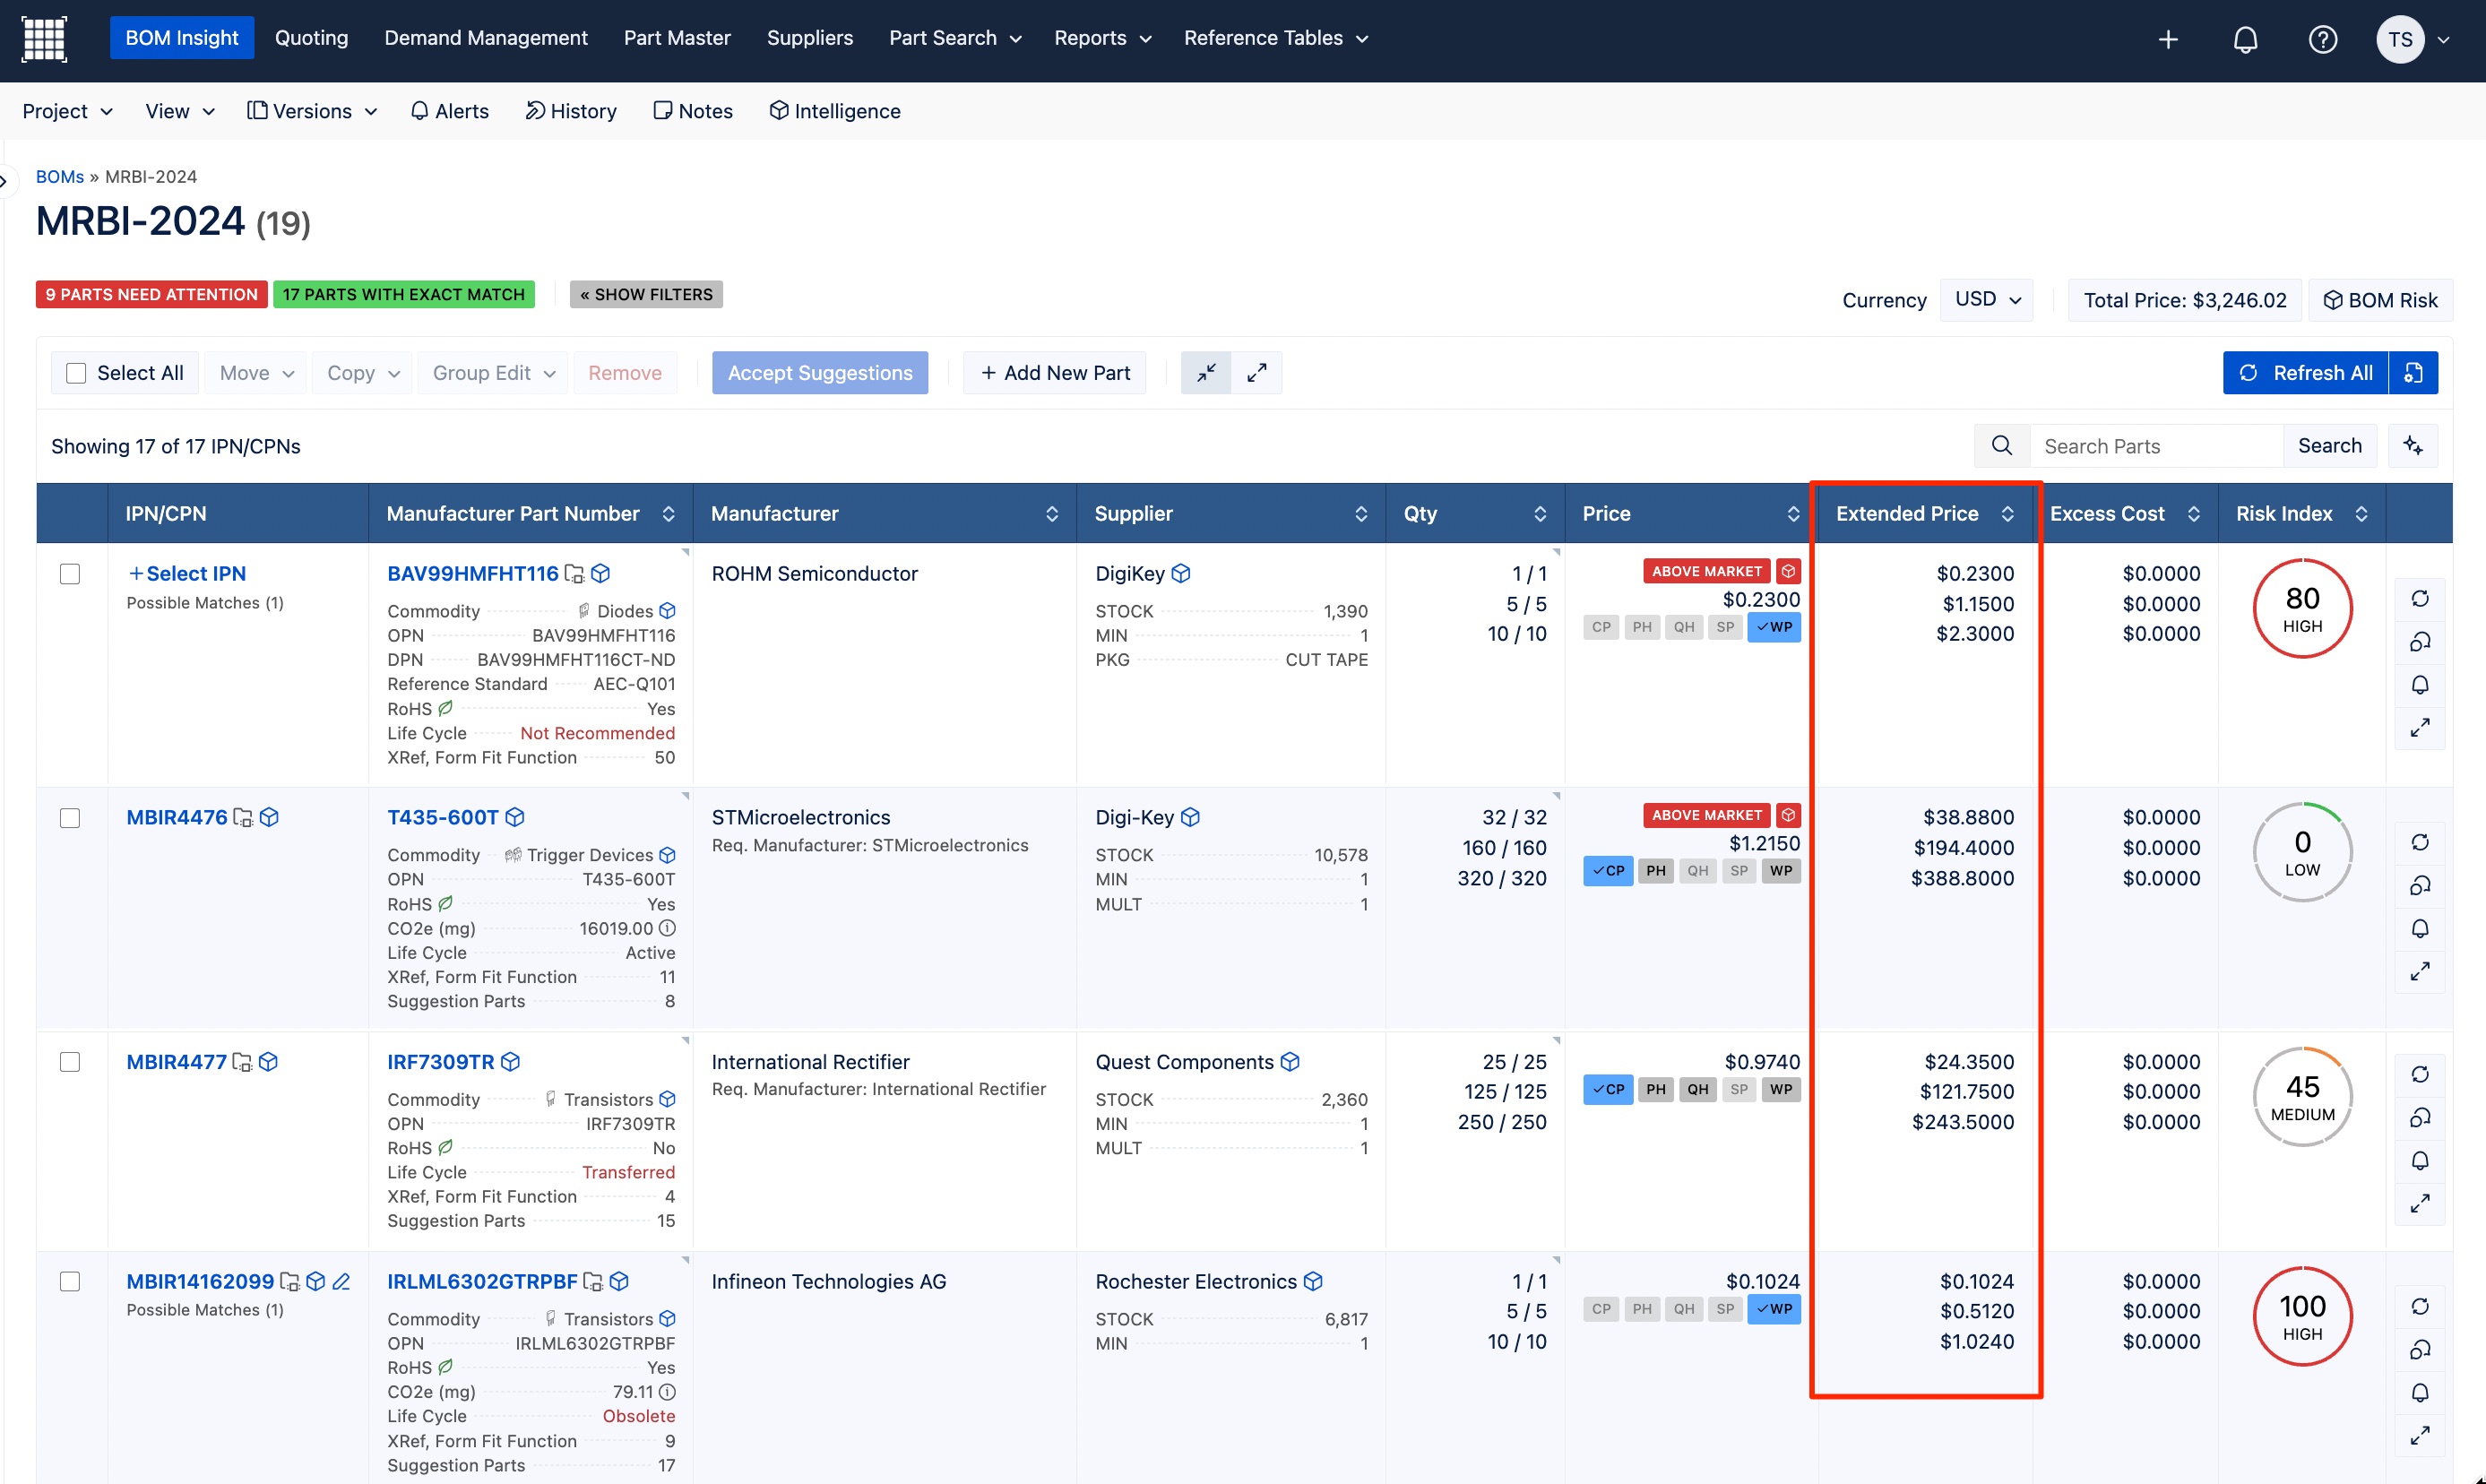
Task: Set alert bell for T435-600T row
Action: point(2419,928)
